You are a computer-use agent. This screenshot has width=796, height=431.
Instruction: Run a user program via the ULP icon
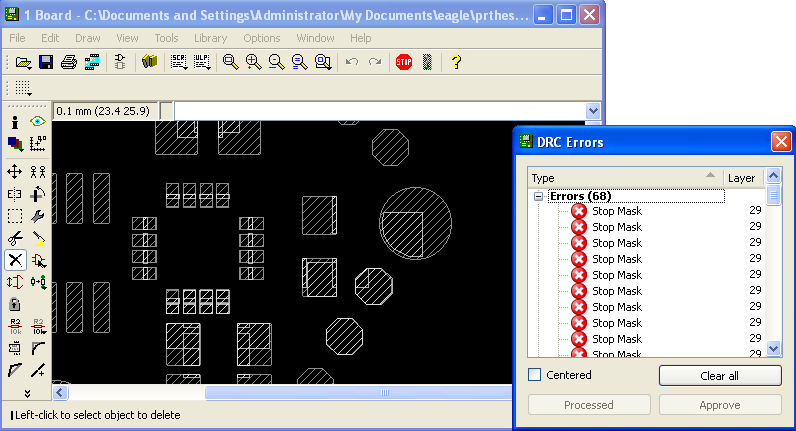click(x=202, y=62)
